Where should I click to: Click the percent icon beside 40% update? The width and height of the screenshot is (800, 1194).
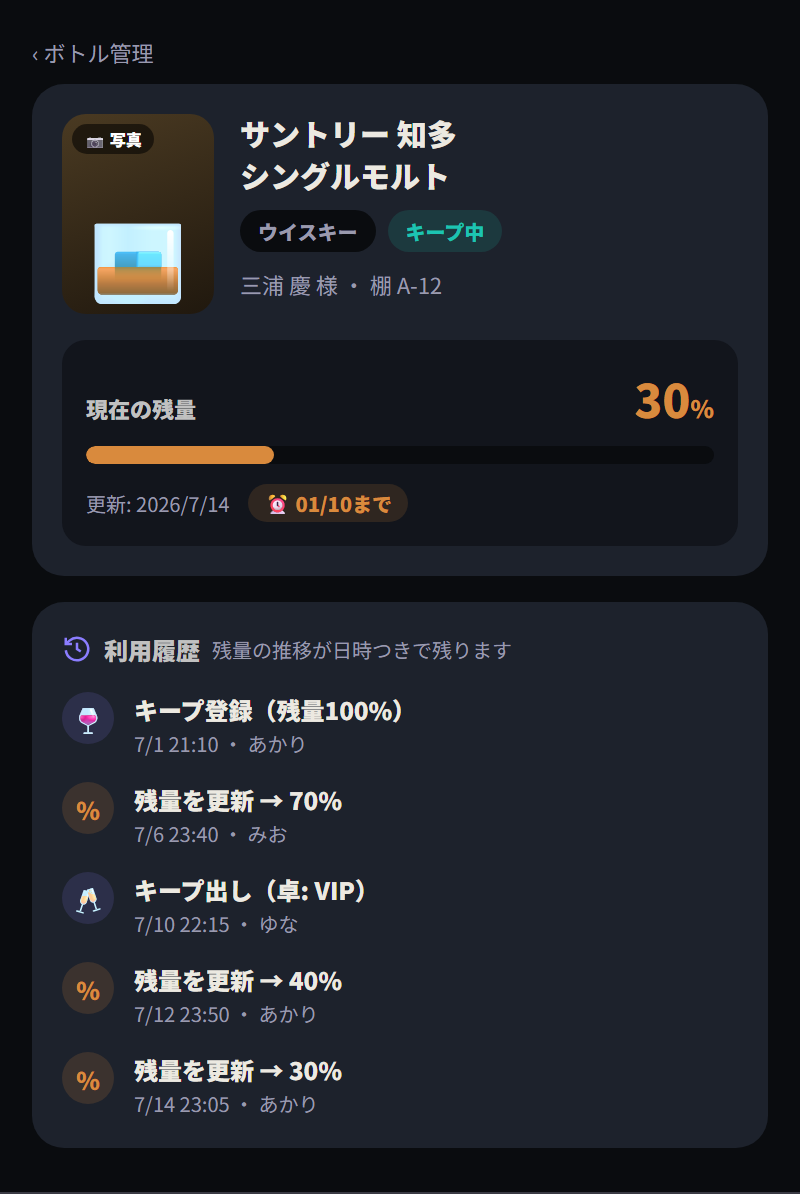[x=88, y=988]
